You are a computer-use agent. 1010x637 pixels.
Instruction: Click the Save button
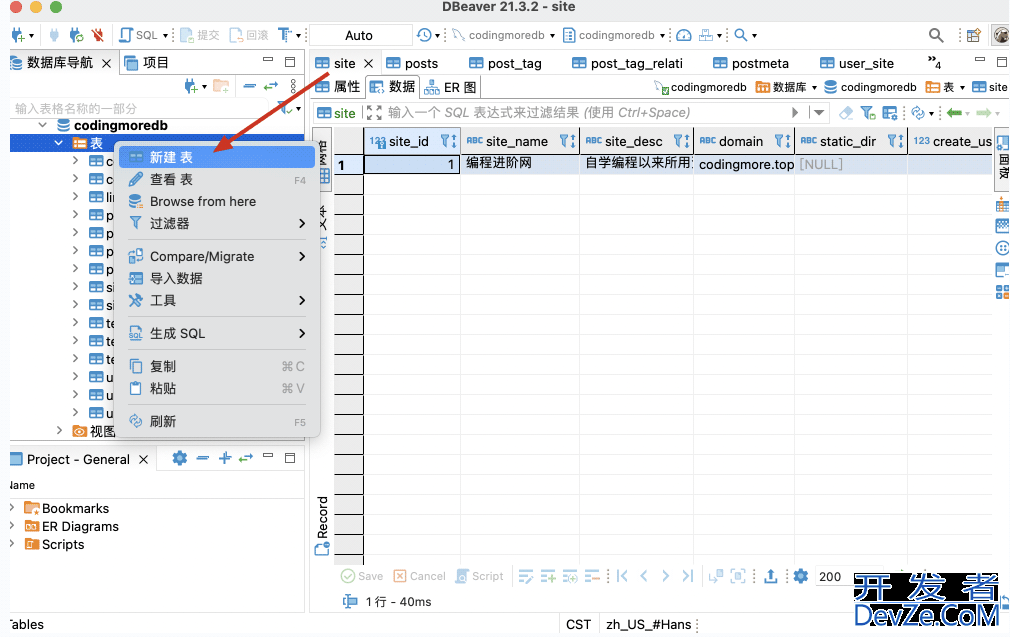click(362, 576)
